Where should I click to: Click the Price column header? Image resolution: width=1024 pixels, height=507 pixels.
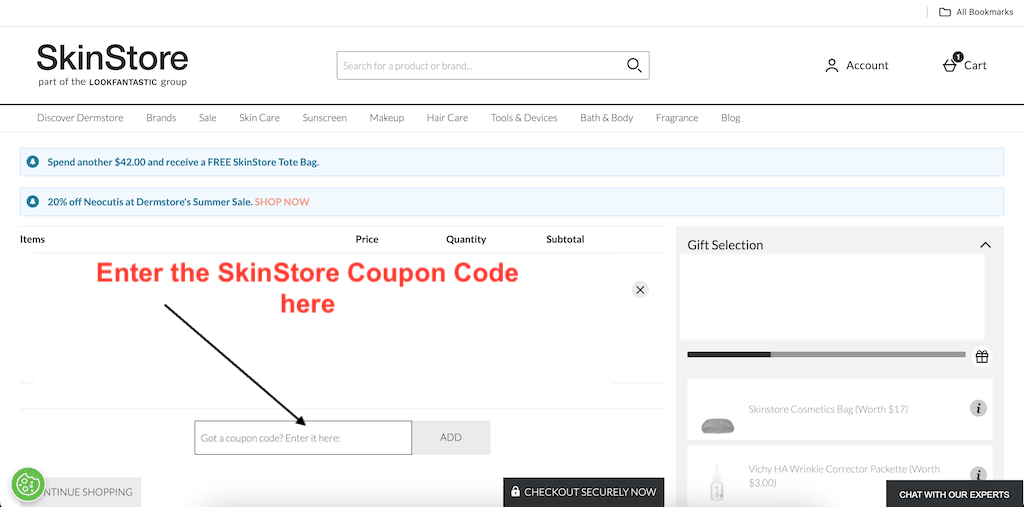pos(367,239)
